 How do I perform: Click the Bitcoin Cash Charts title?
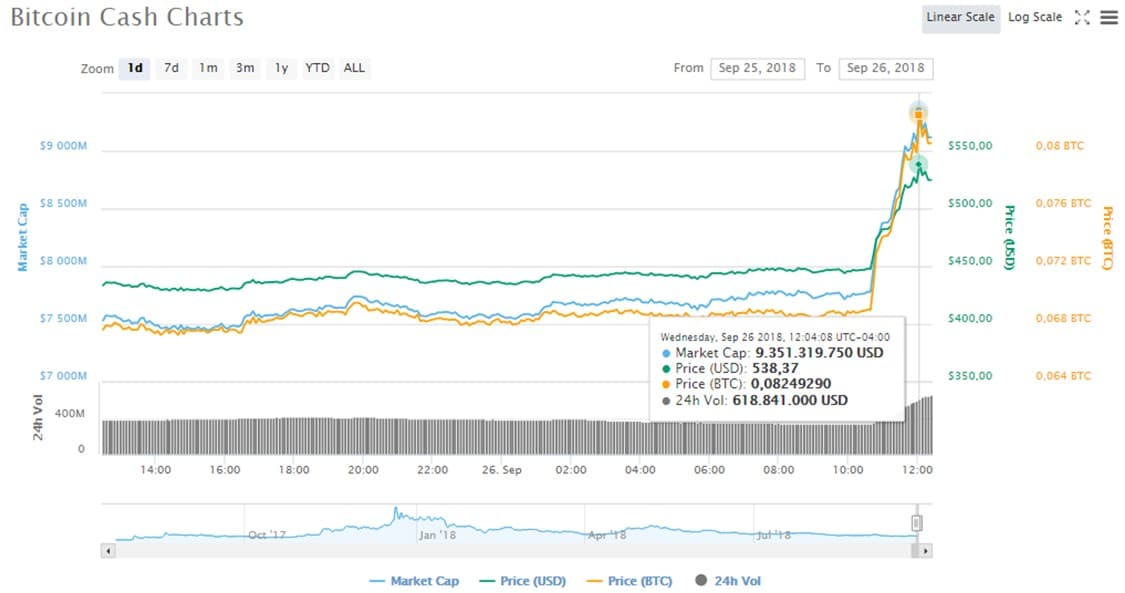[x=127, y=17]
